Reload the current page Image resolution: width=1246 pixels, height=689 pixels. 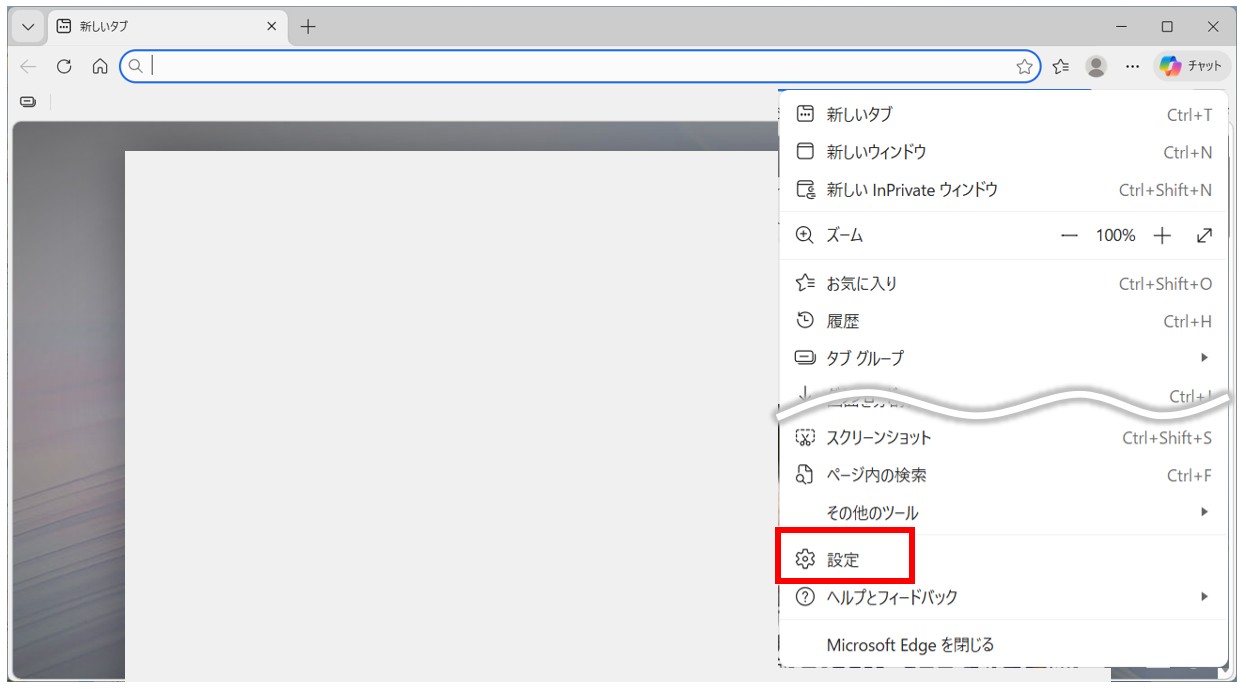tap(63, 66)
